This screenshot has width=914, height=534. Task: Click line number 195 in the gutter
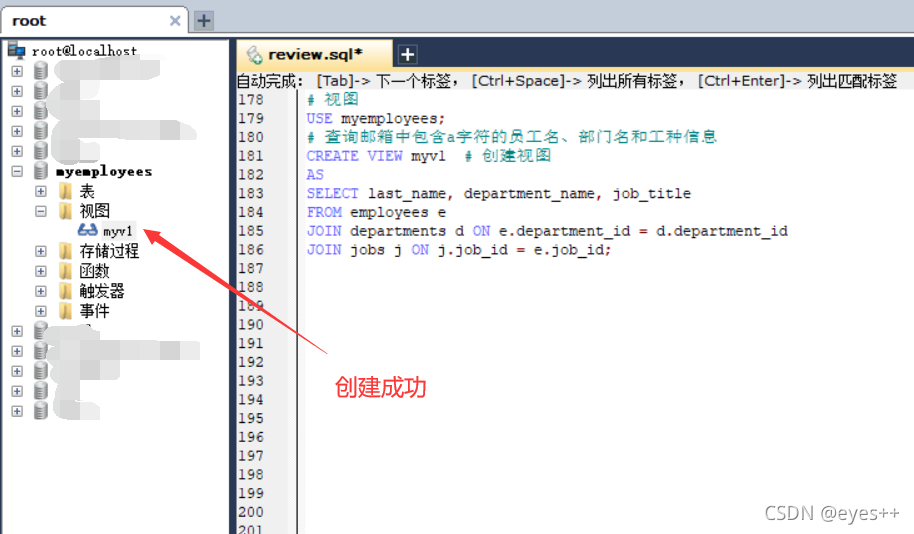tap(251, 418)
